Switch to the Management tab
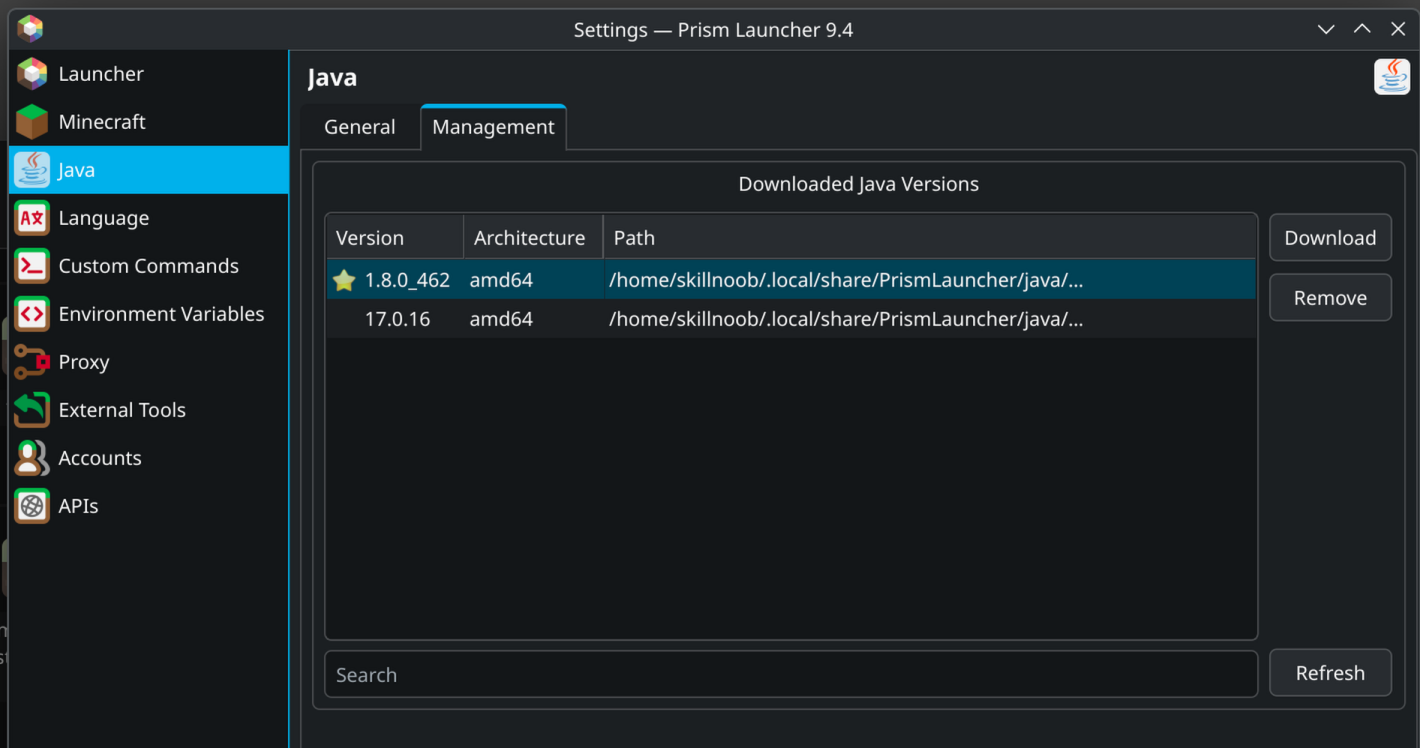The height and width of the screenshot is (748, 1420). coord(493,127)
